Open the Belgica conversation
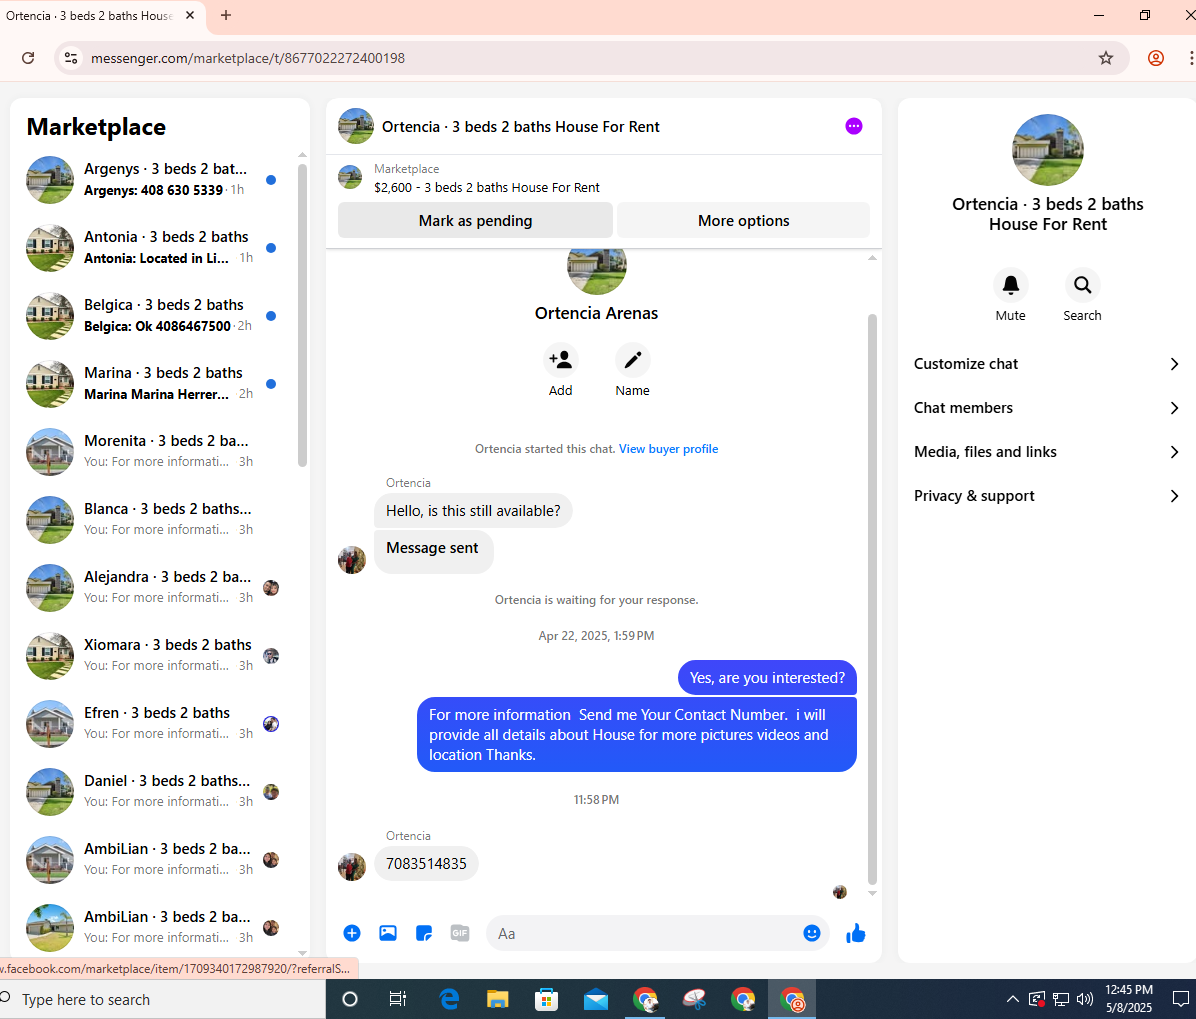The height and width of the screenshot is (1019, 1196). 153,315
